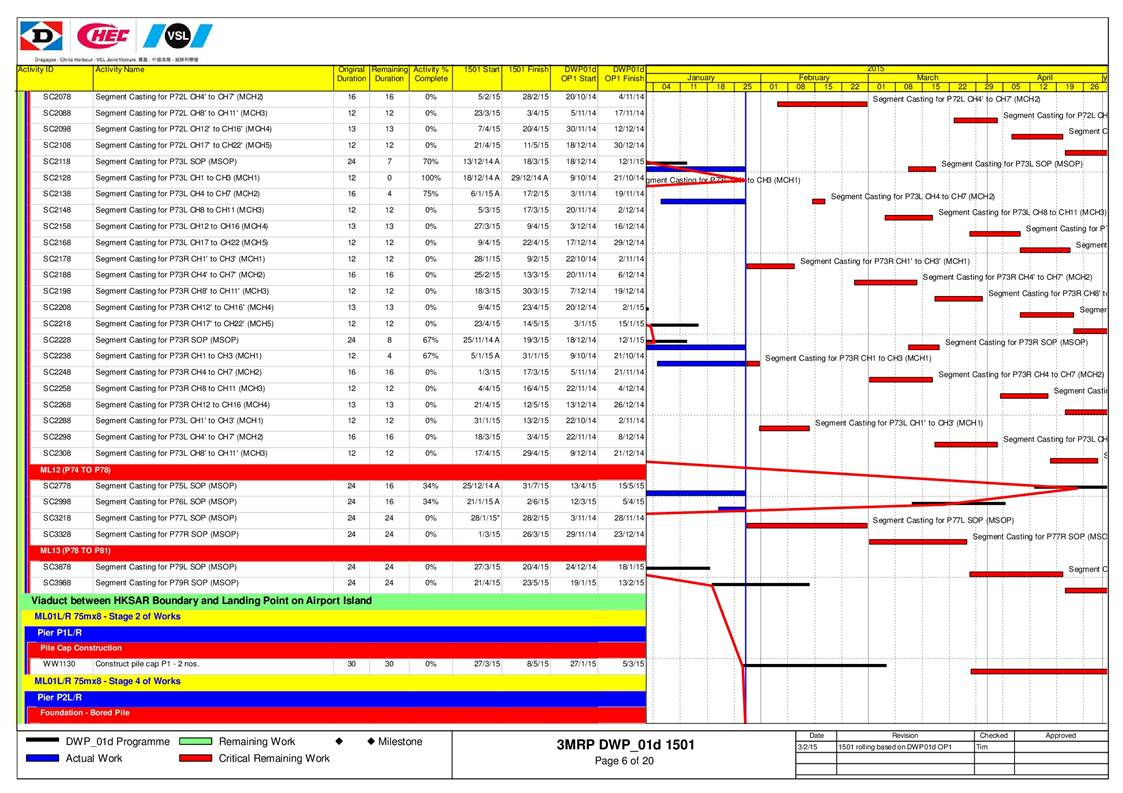
Task: Click the red Gantt bar for SC3218 P77L SOP
Action: click(x=806, y=526)
